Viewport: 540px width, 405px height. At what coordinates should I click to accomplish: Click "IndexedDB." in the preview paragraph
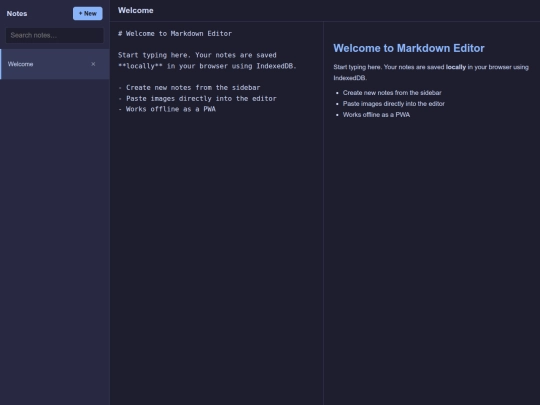[350, 78]
